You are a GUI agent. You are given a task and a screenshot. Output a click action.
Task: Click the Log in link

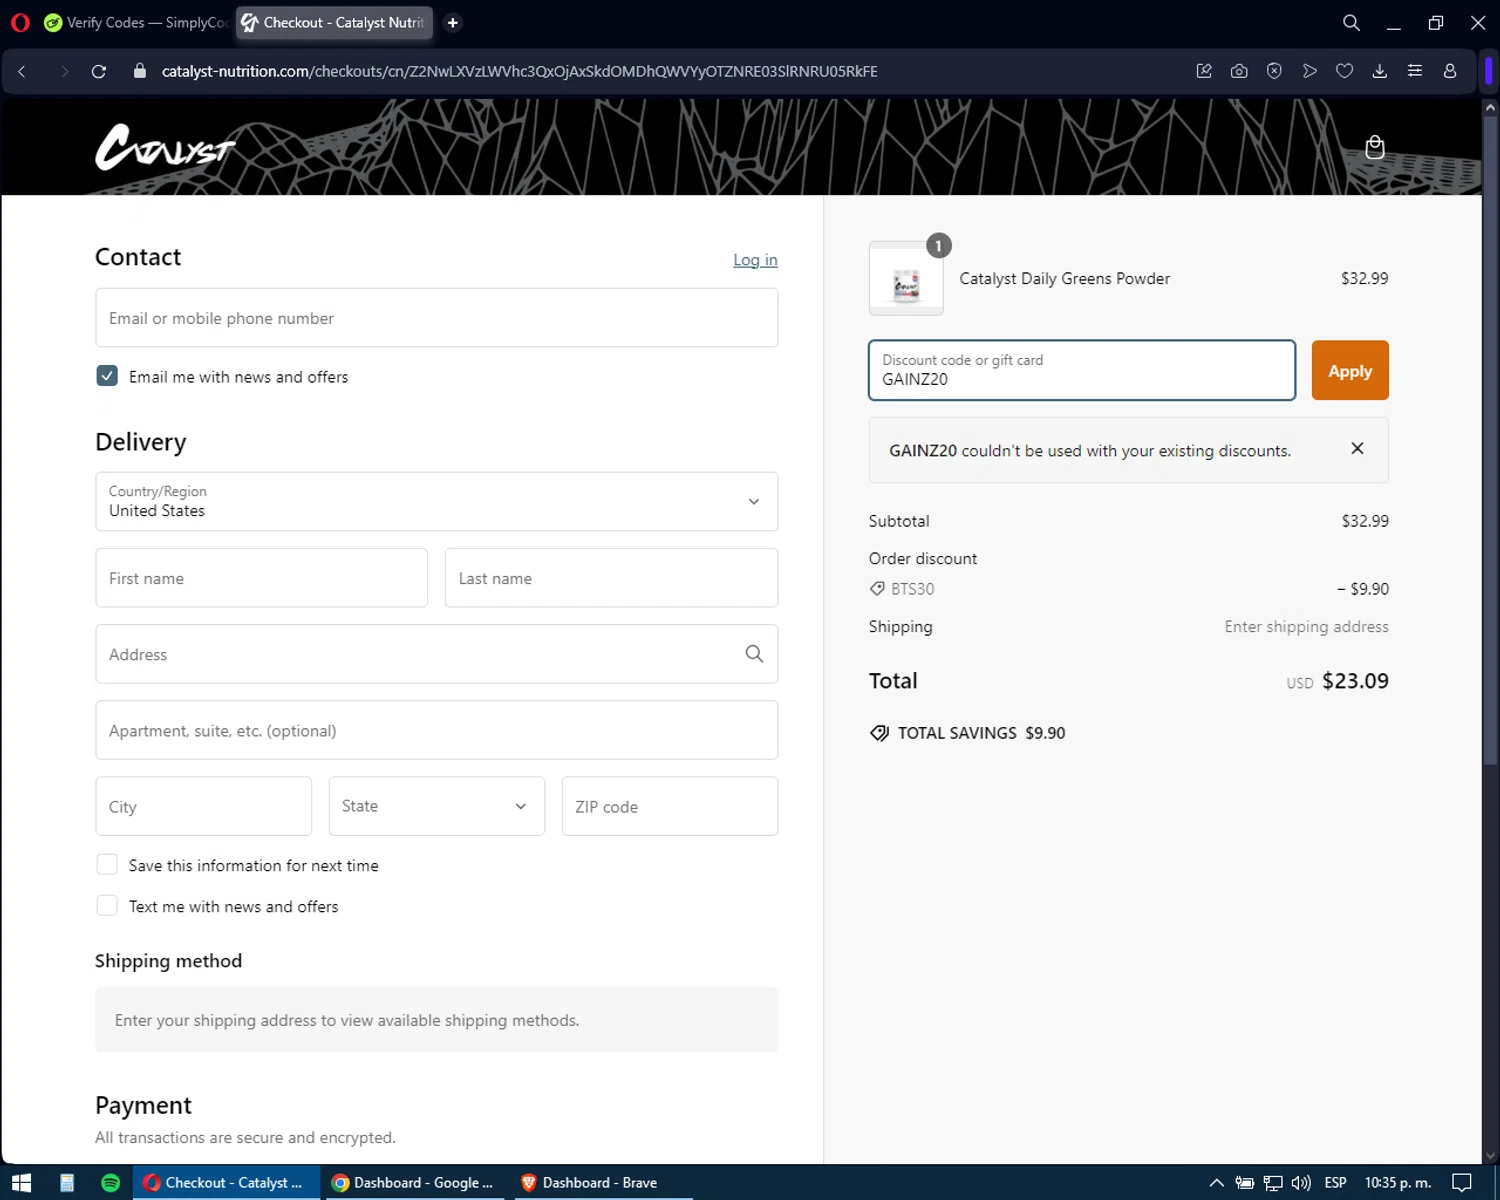(755, 260)
